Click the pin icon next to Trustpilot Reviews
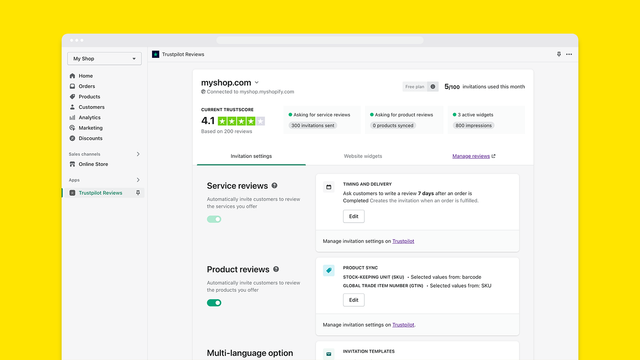640x360 pixels. tap(138, 193)
